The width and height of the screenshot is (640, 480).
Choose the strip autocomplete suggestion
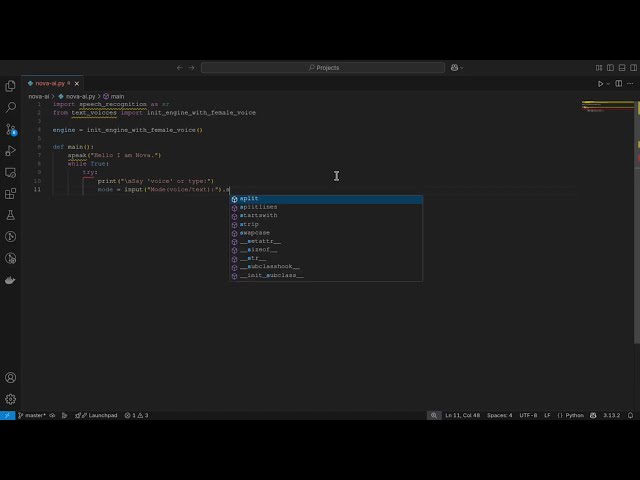tap(326, 224)
